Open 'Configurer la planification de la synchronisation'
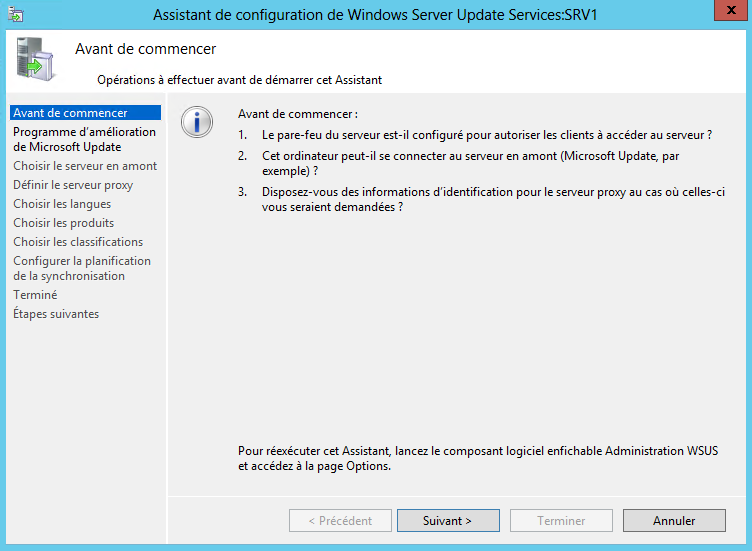This screenshot has height=551, width=752. (82, 268)
